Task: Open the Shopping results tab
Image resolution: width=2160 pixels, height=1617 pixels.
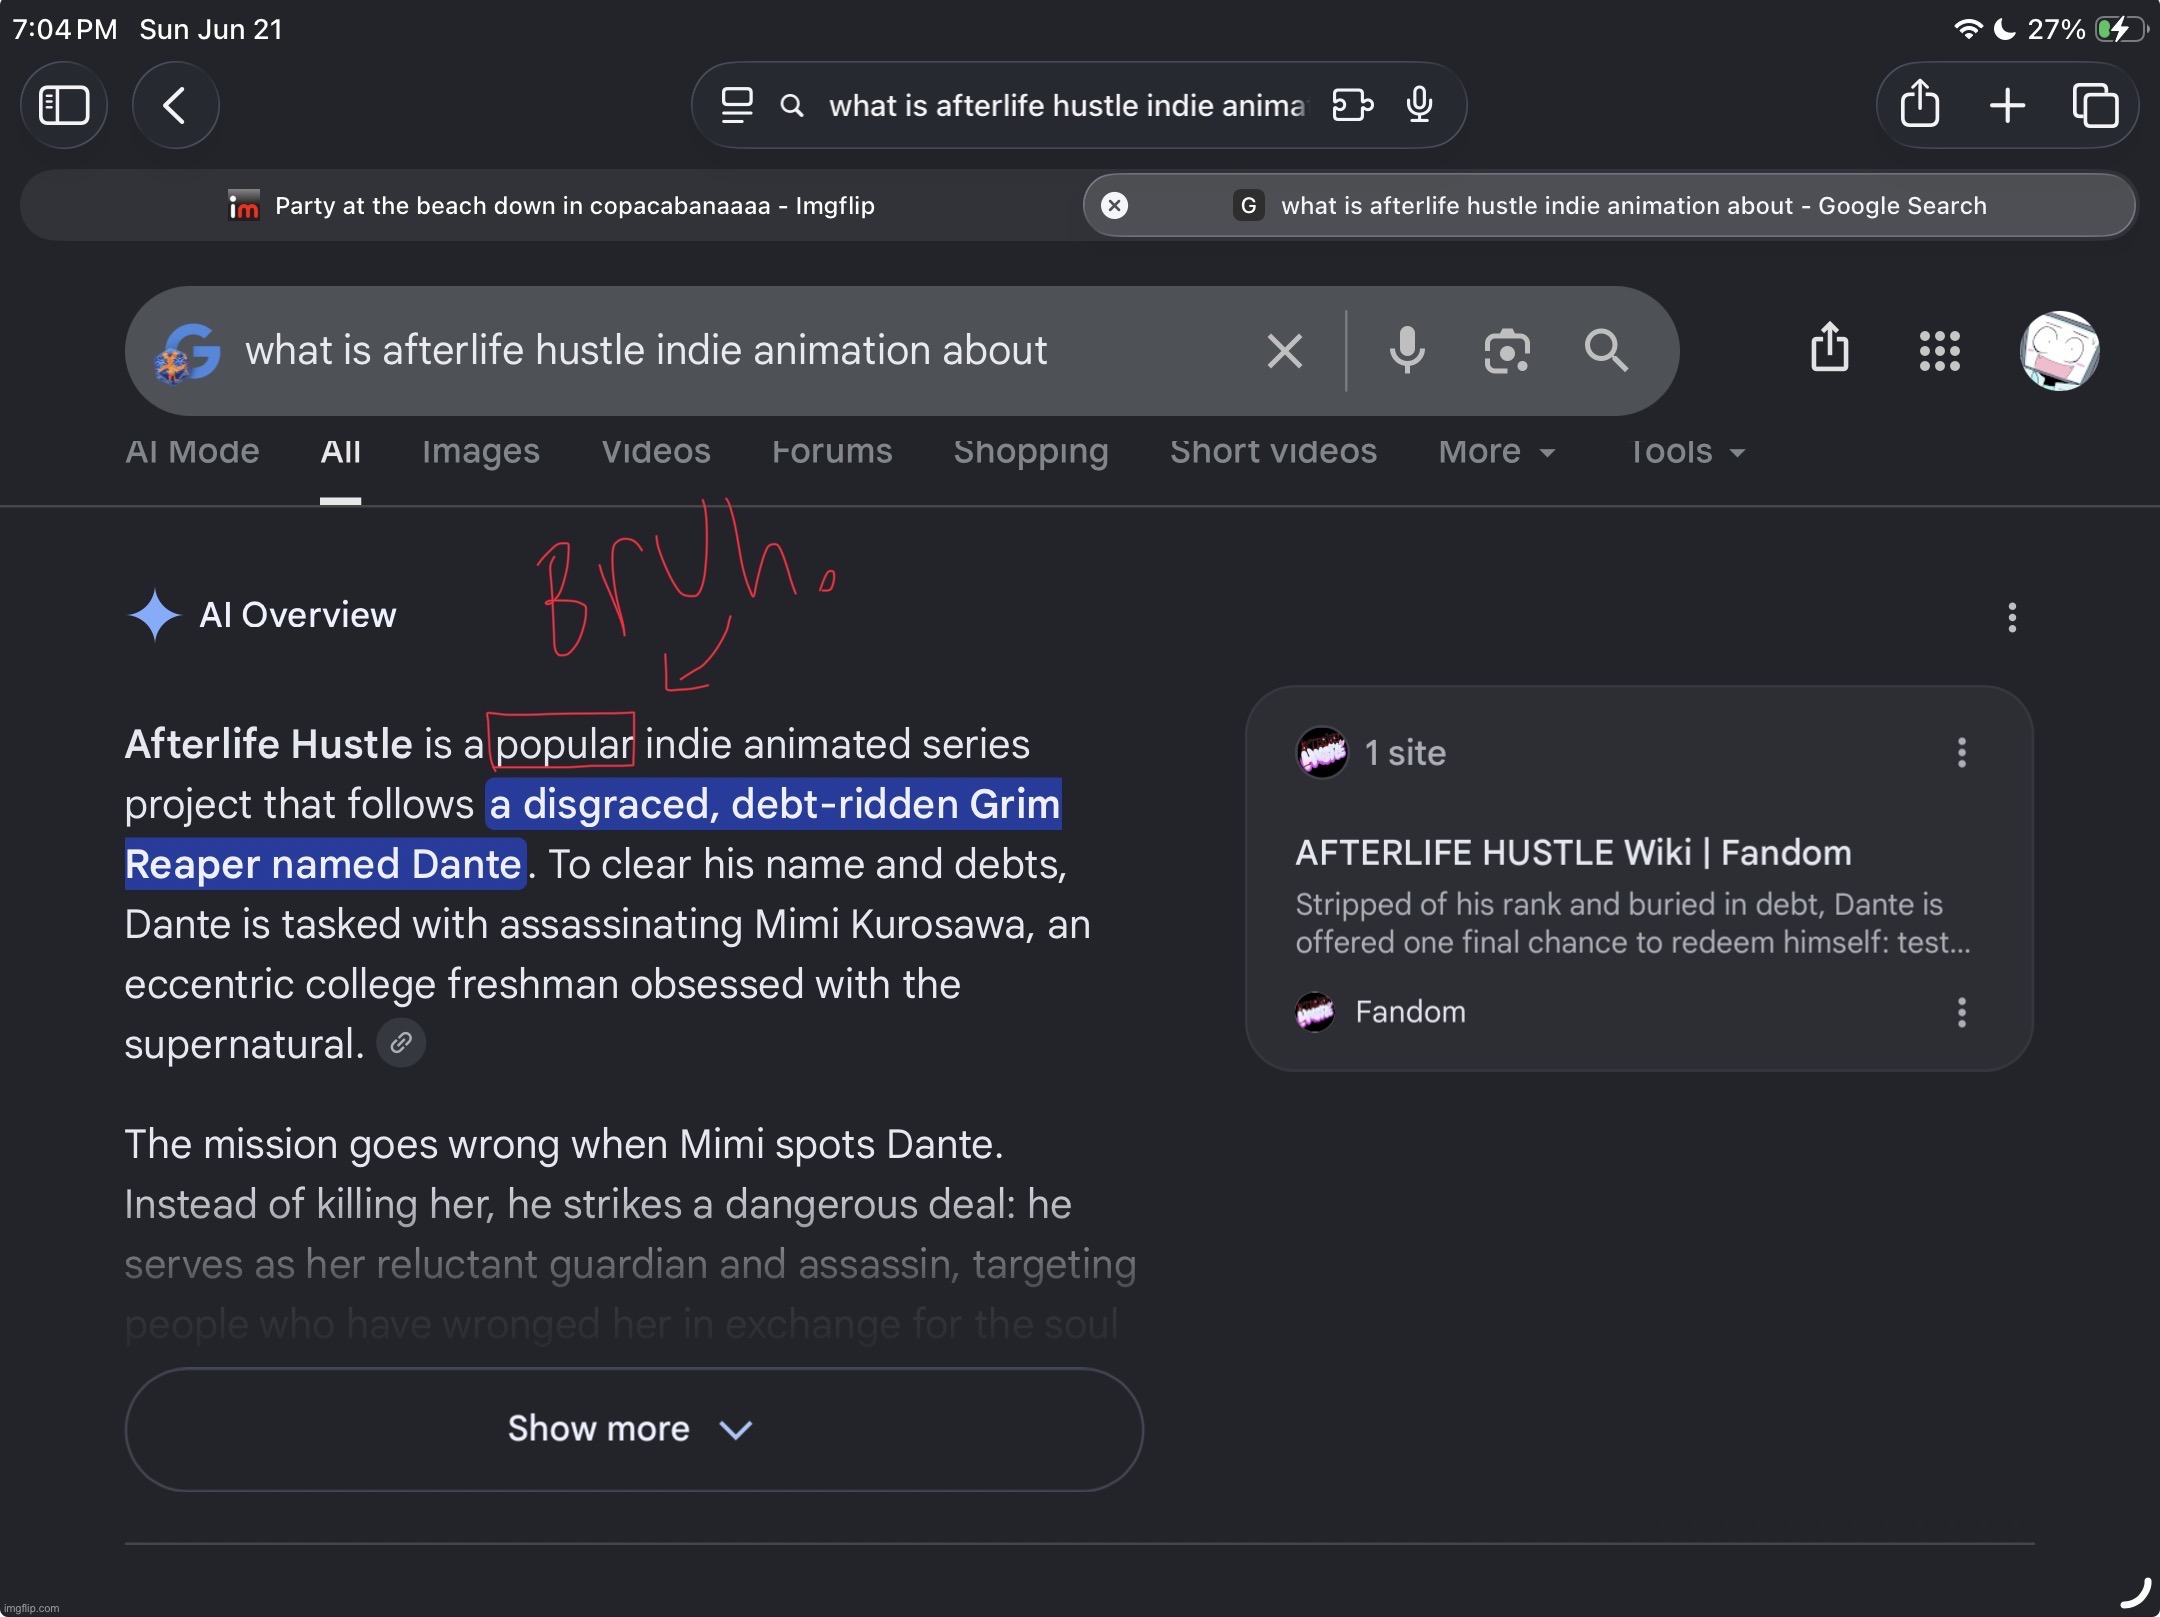Action: coord(1031,452)
